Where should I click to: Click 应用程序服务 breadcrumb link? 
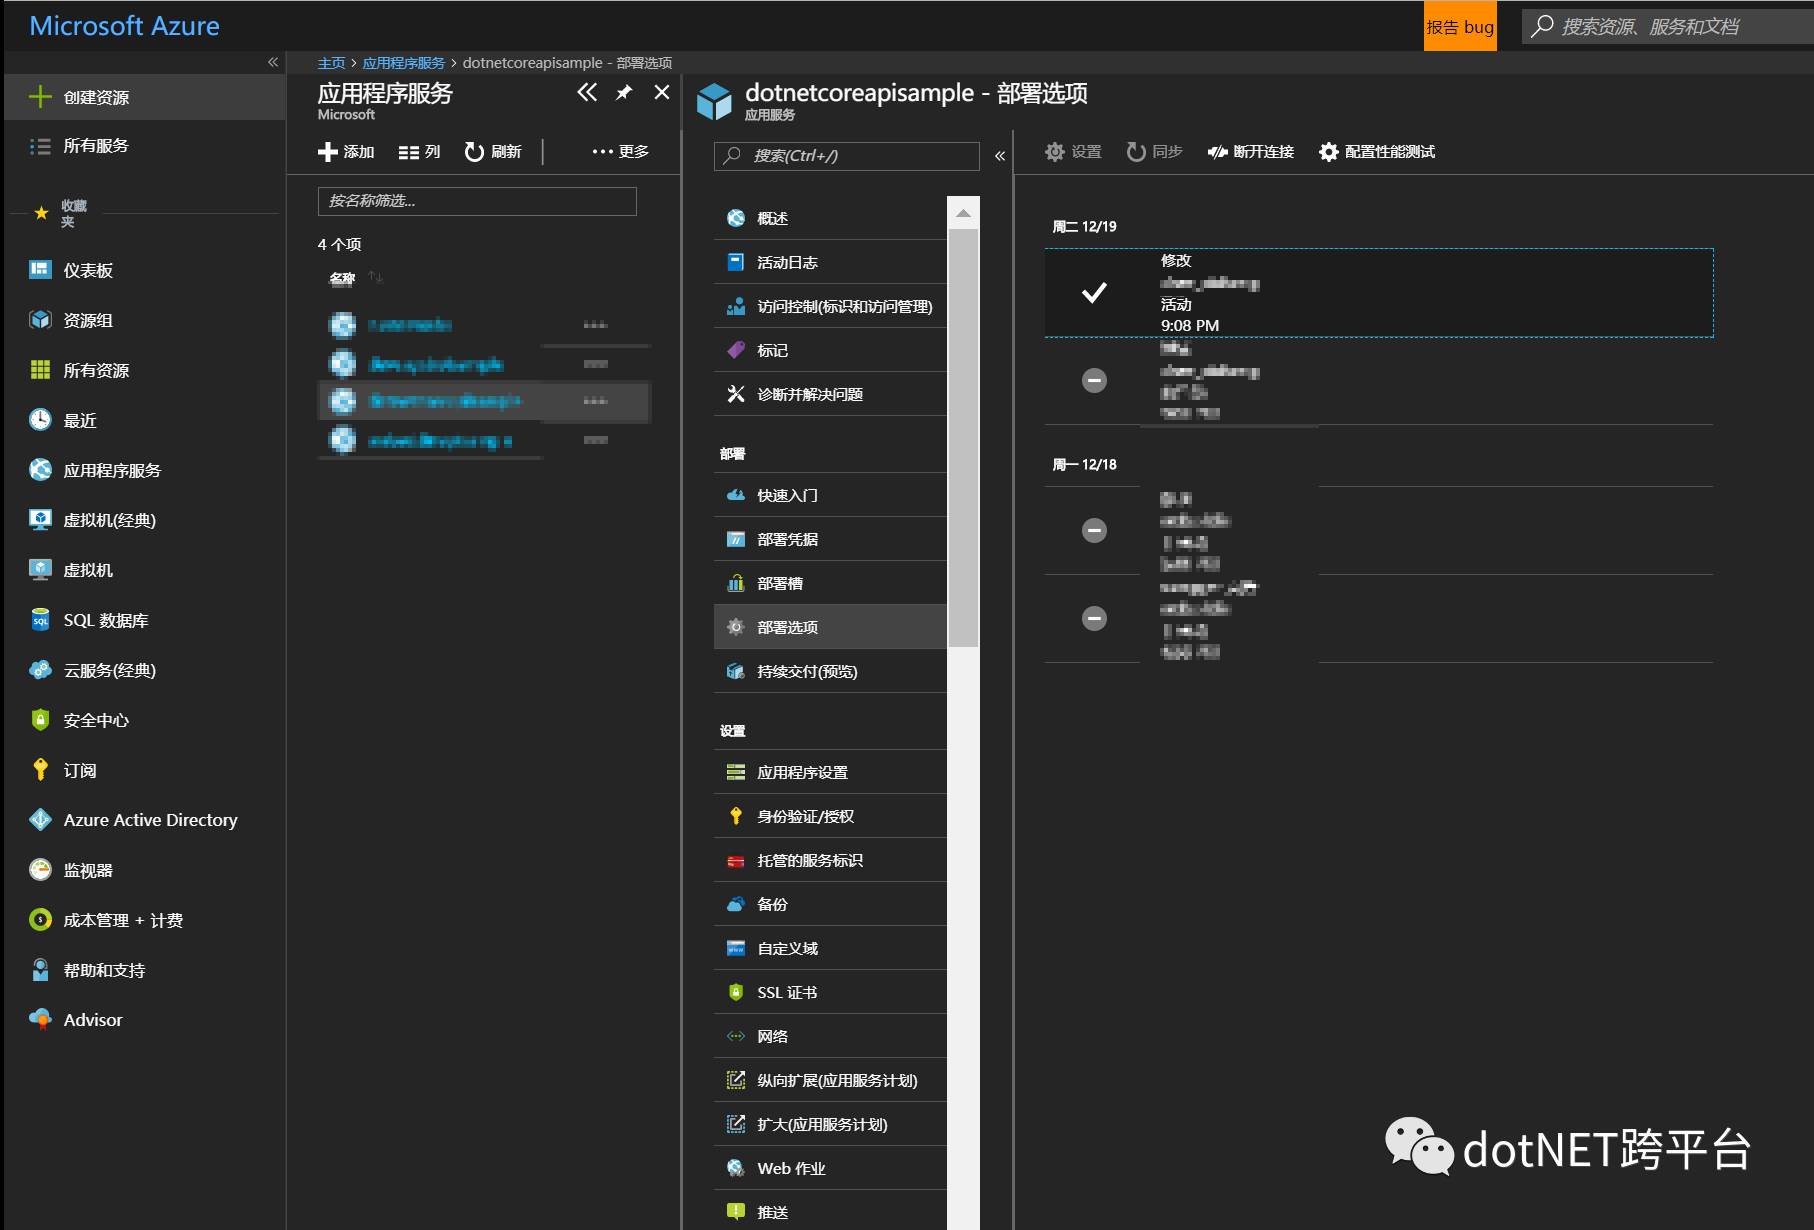(x=403, y=63)
